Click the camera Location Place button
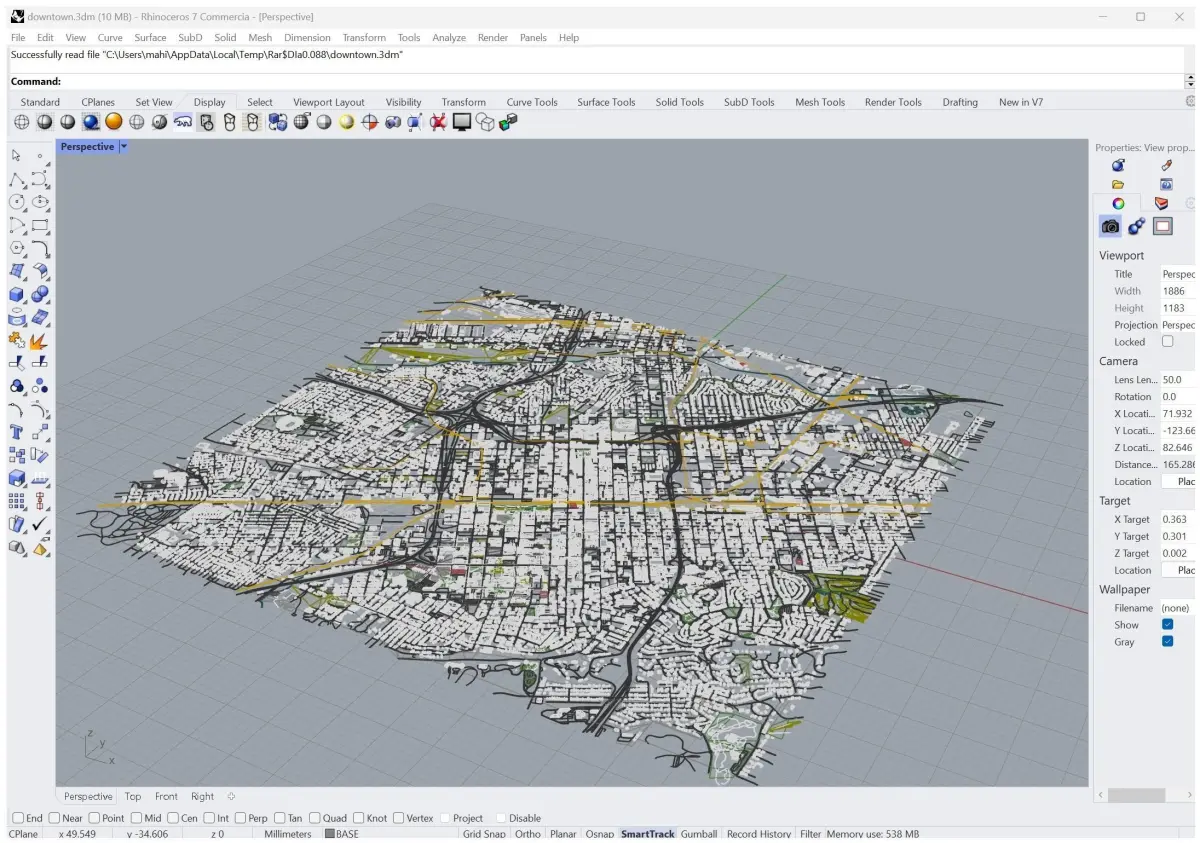 [1178, 481]
